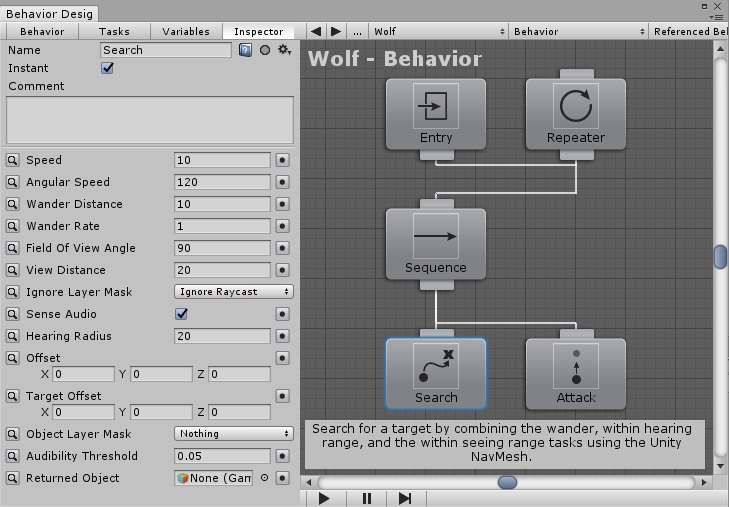
Task: Select the Search node in the graph
Action: (436, 374)
